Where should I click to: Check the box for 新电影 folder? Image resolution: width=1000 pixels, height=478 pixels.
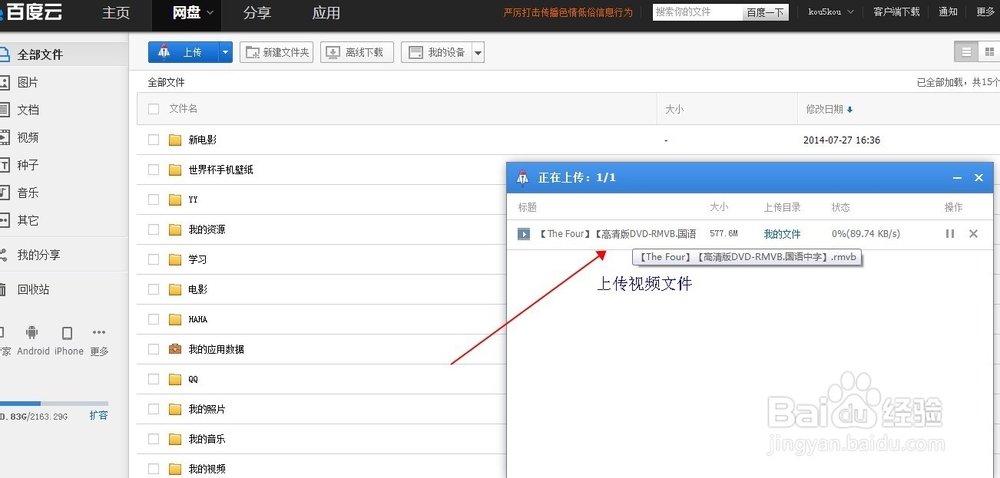pos(153,140)
